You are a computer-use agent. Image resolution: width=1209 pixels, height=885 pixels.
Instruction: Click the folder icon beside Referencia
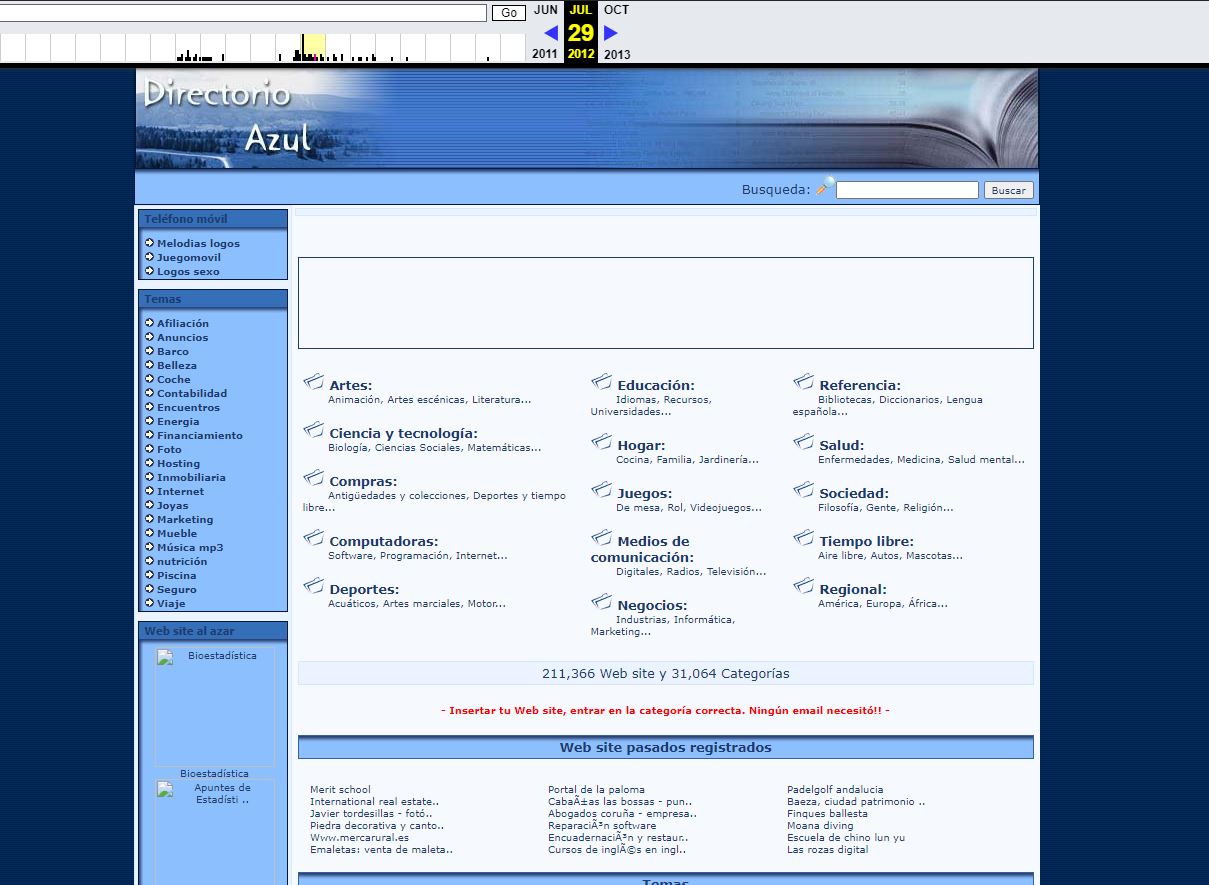point(804,382)
